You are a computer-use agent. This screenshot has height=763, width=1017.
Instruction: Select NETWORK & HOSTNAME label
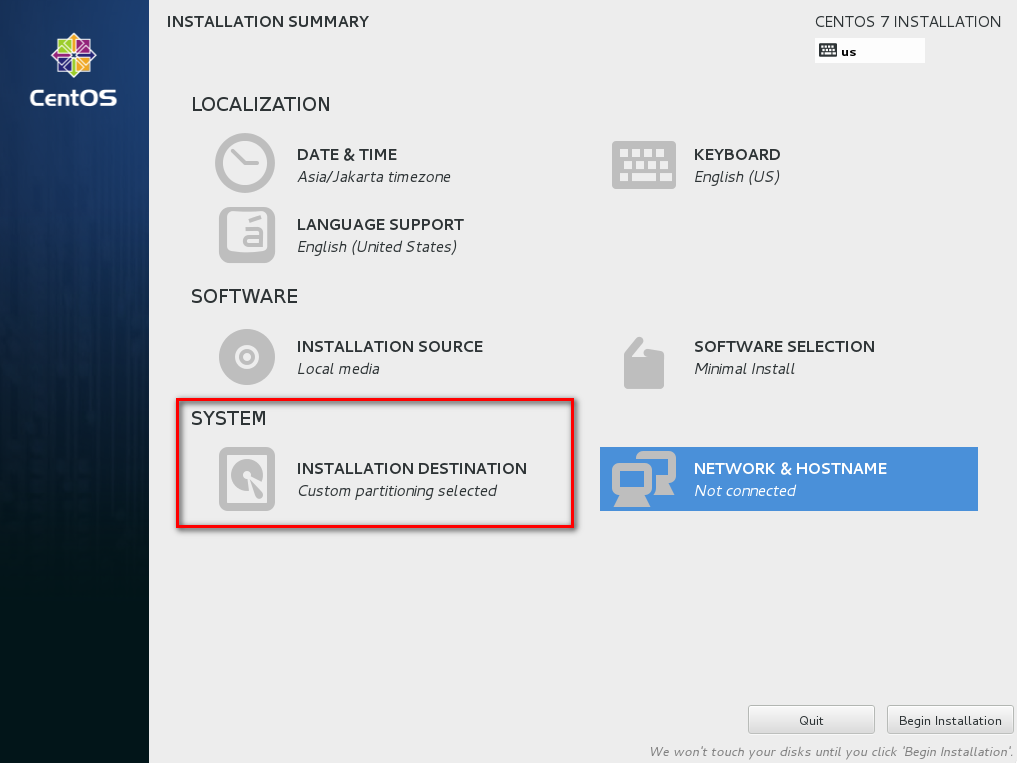[790, 468]
